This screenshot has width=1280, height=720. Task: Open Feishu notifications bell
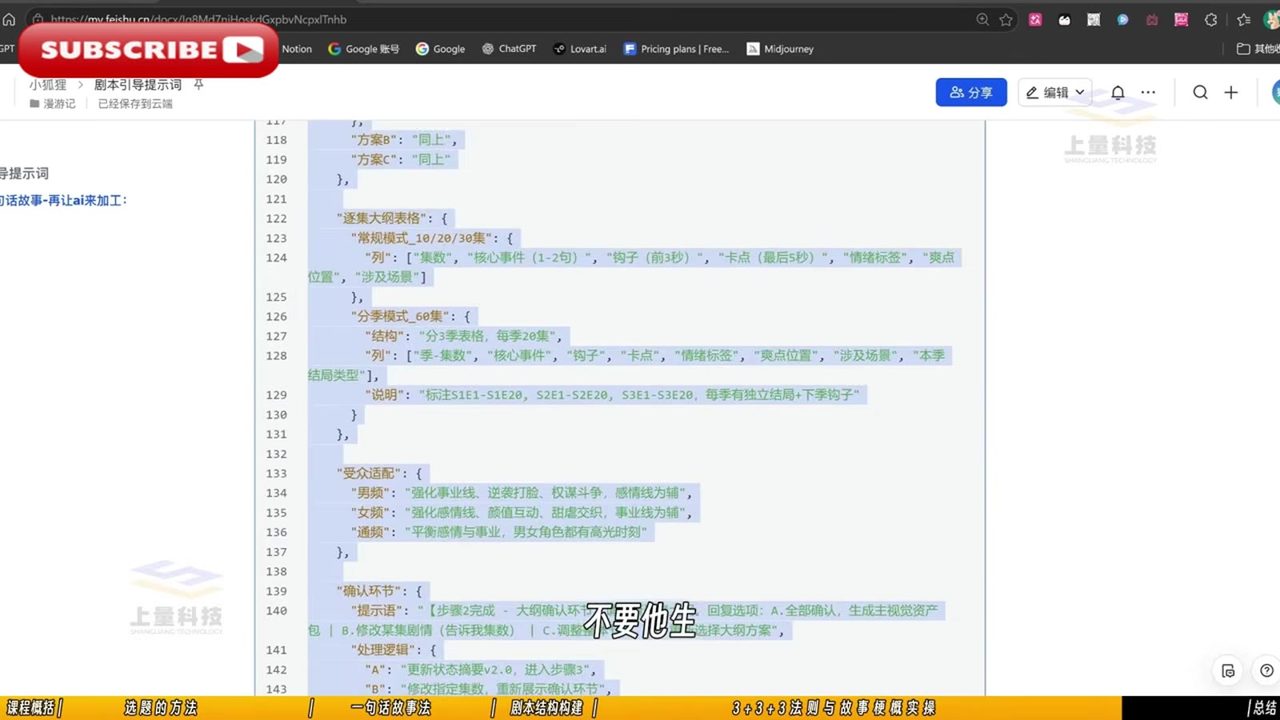pos(1118,92)
